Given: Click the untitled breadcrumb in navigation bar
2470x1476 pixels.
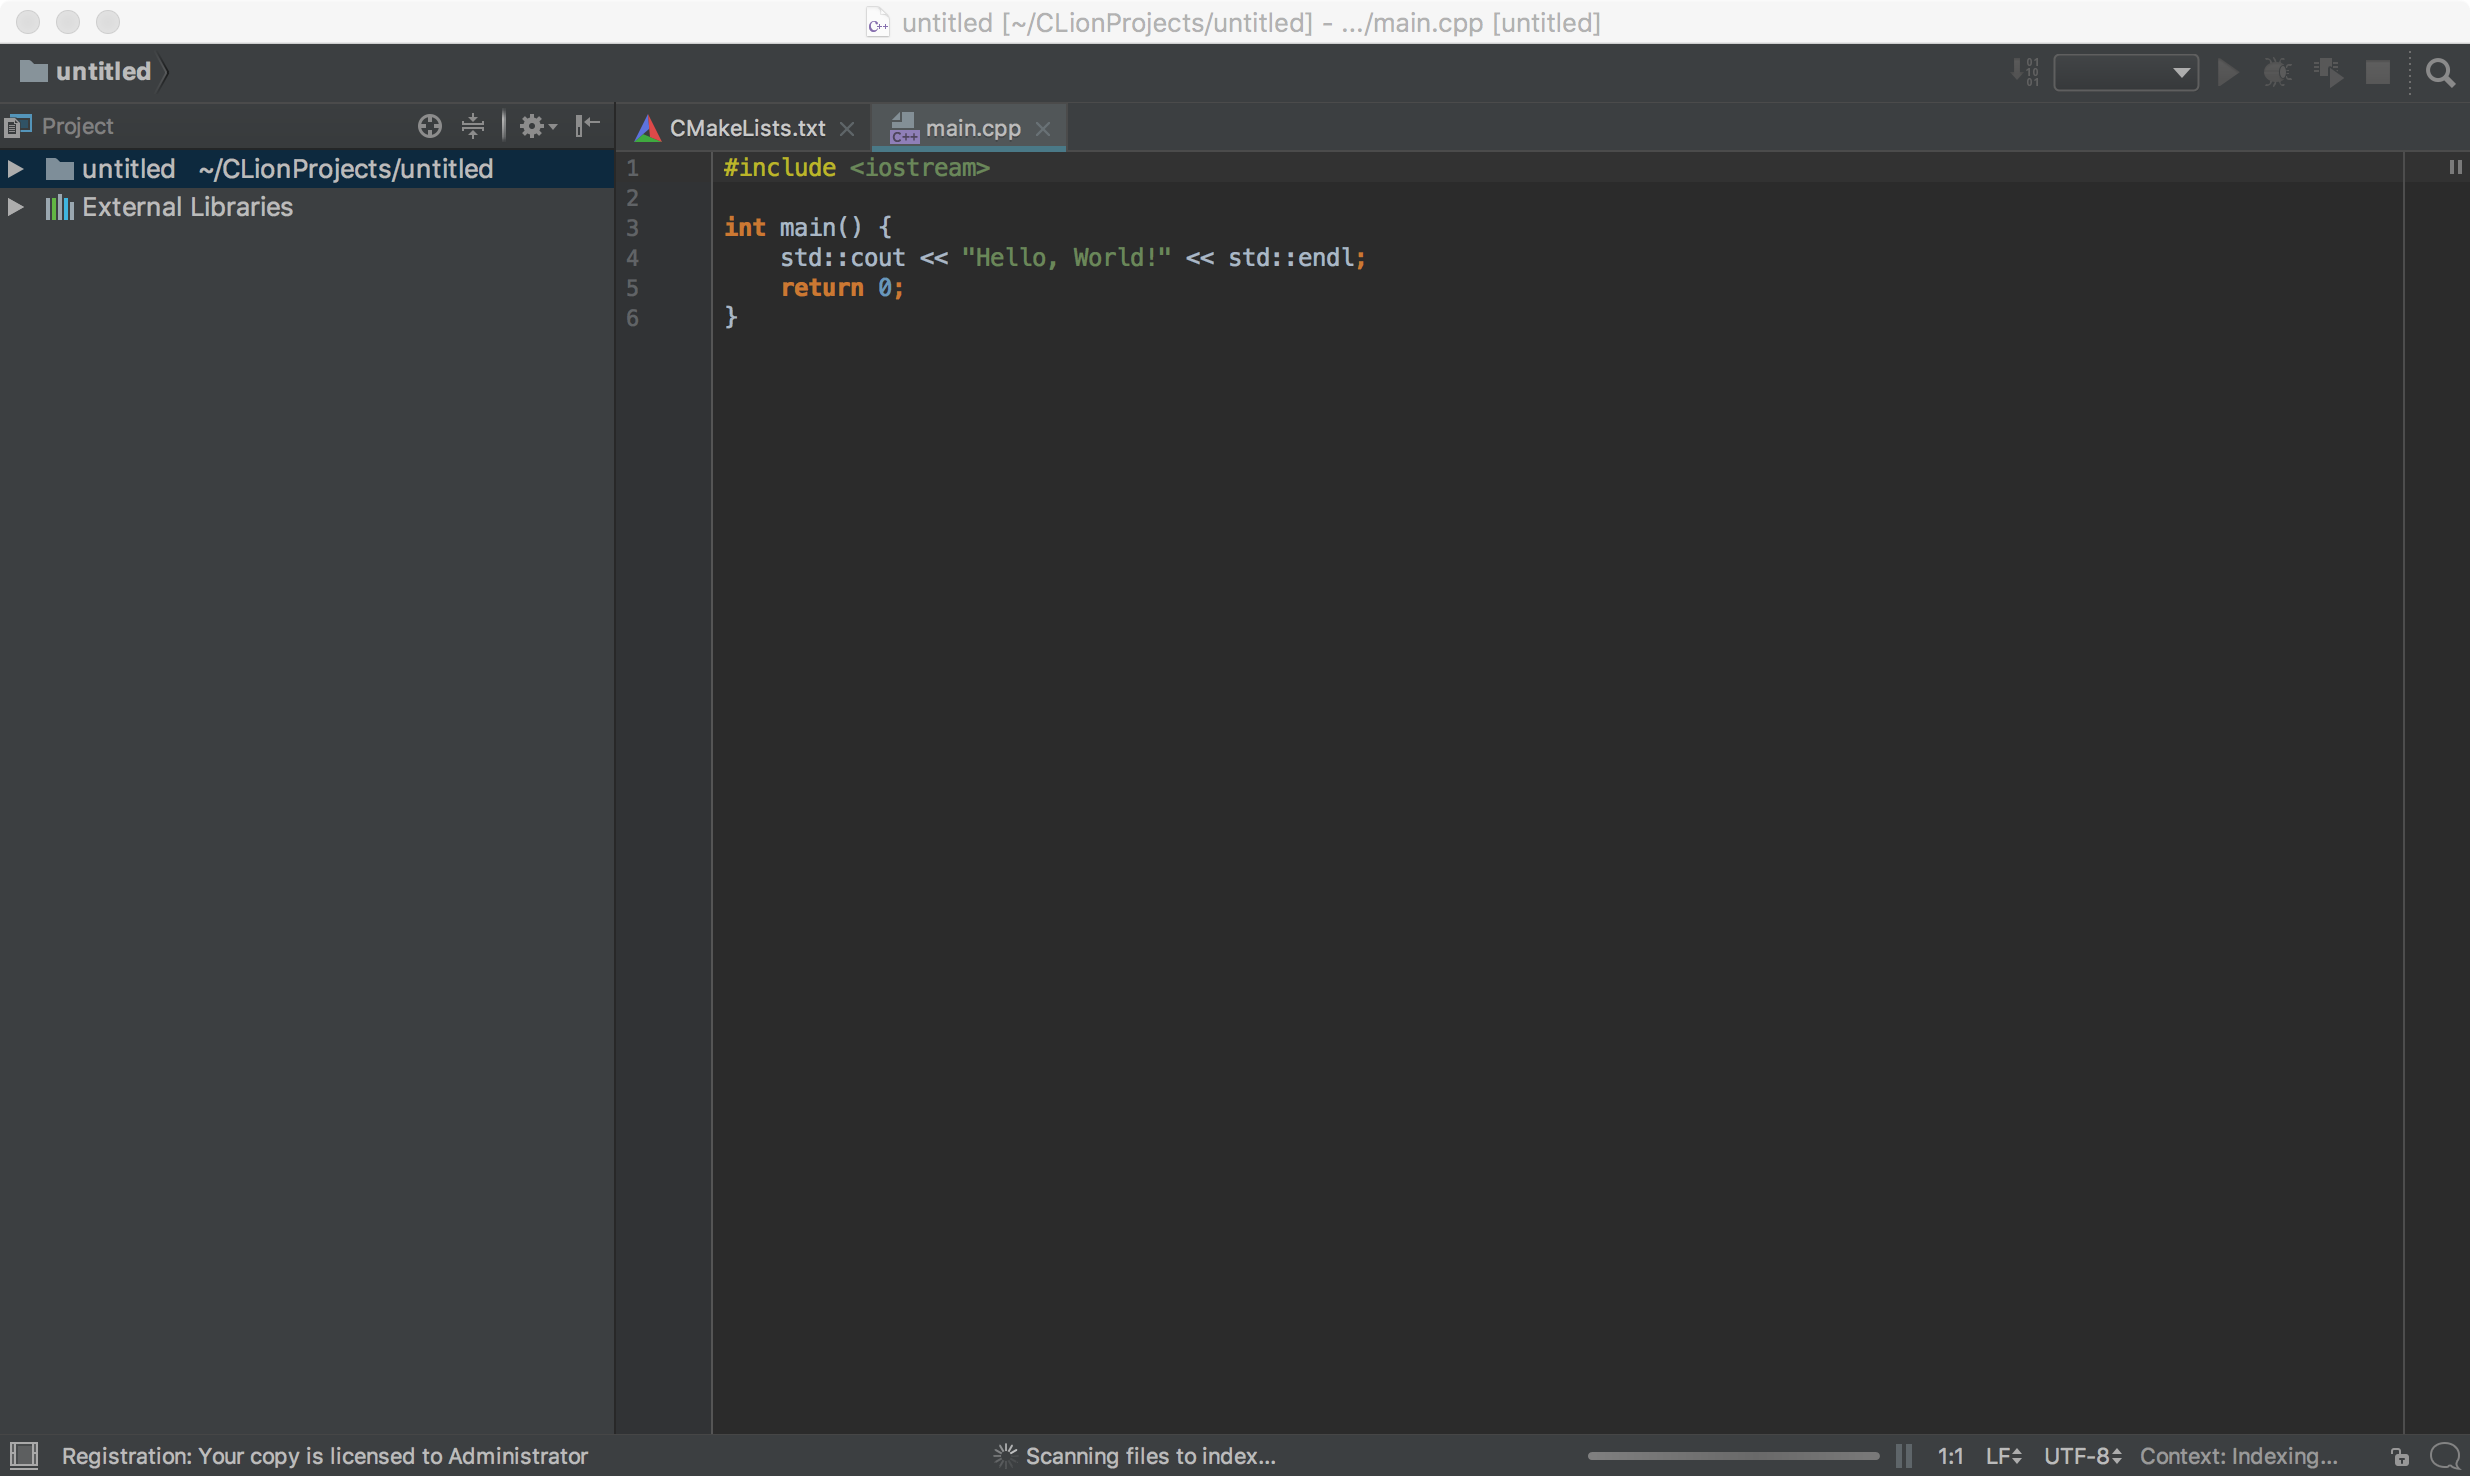Looking at the screenshot, I should (86, 72).
